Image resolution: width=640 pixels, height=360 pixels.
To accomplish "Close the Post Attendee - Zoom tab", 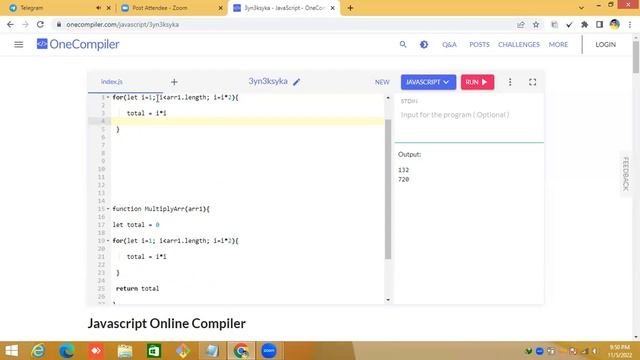I will (220, 8).
